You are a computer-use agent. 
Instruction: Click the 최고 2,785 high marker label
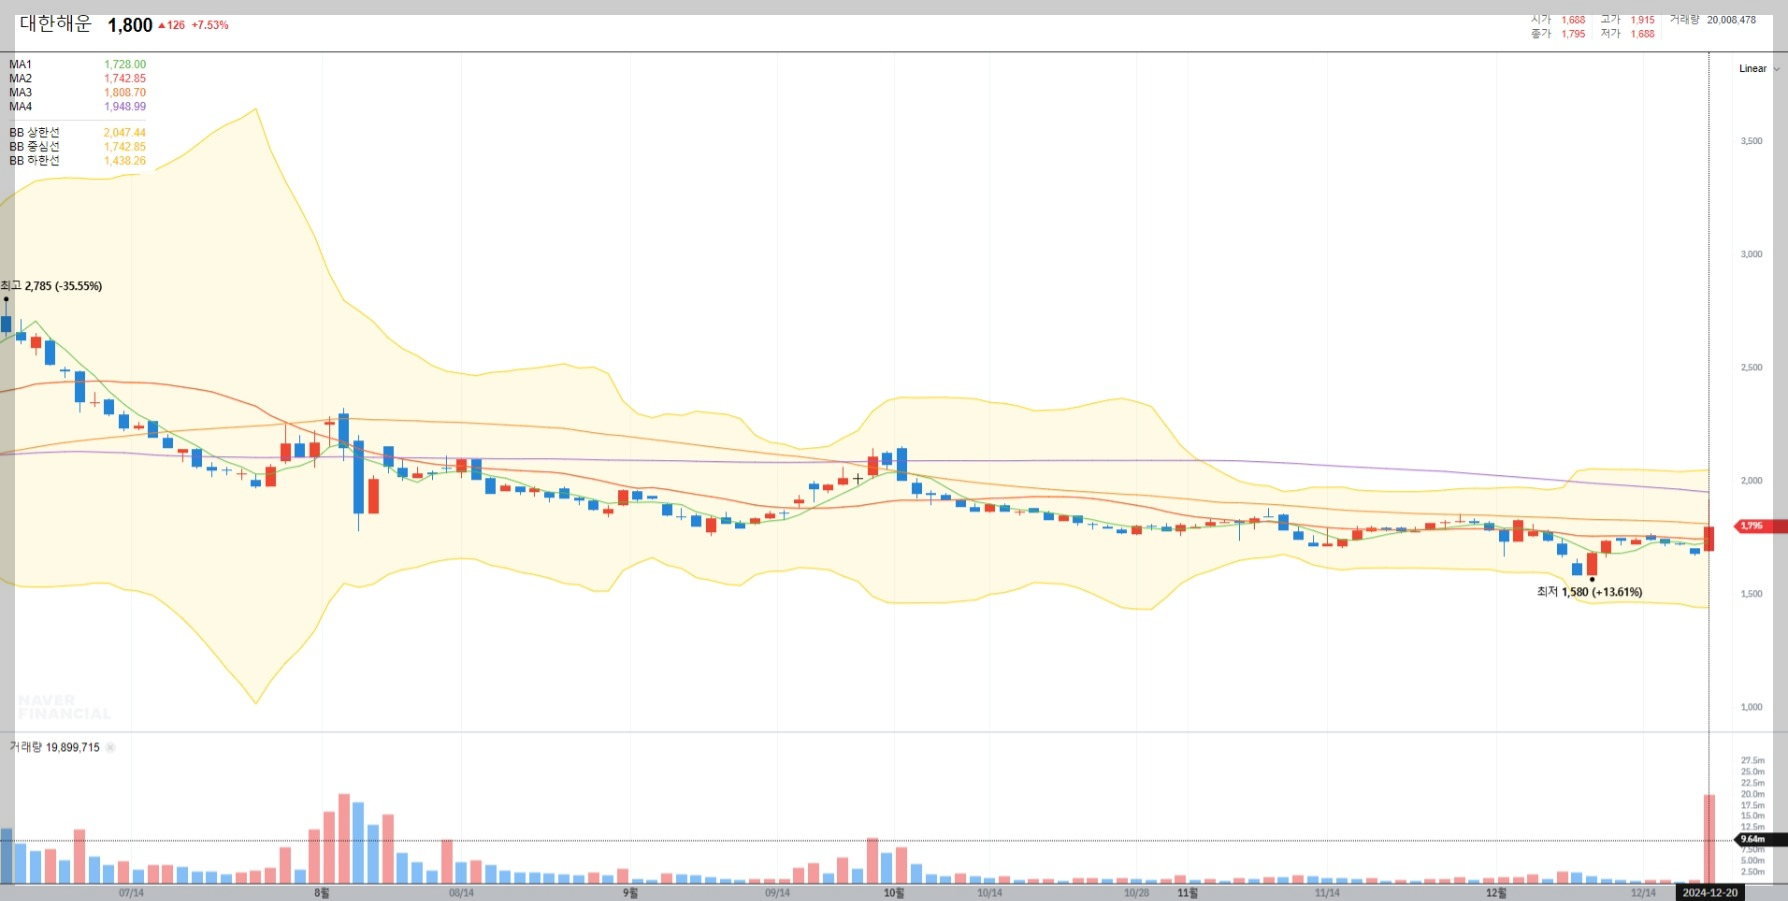coord(51,286)
